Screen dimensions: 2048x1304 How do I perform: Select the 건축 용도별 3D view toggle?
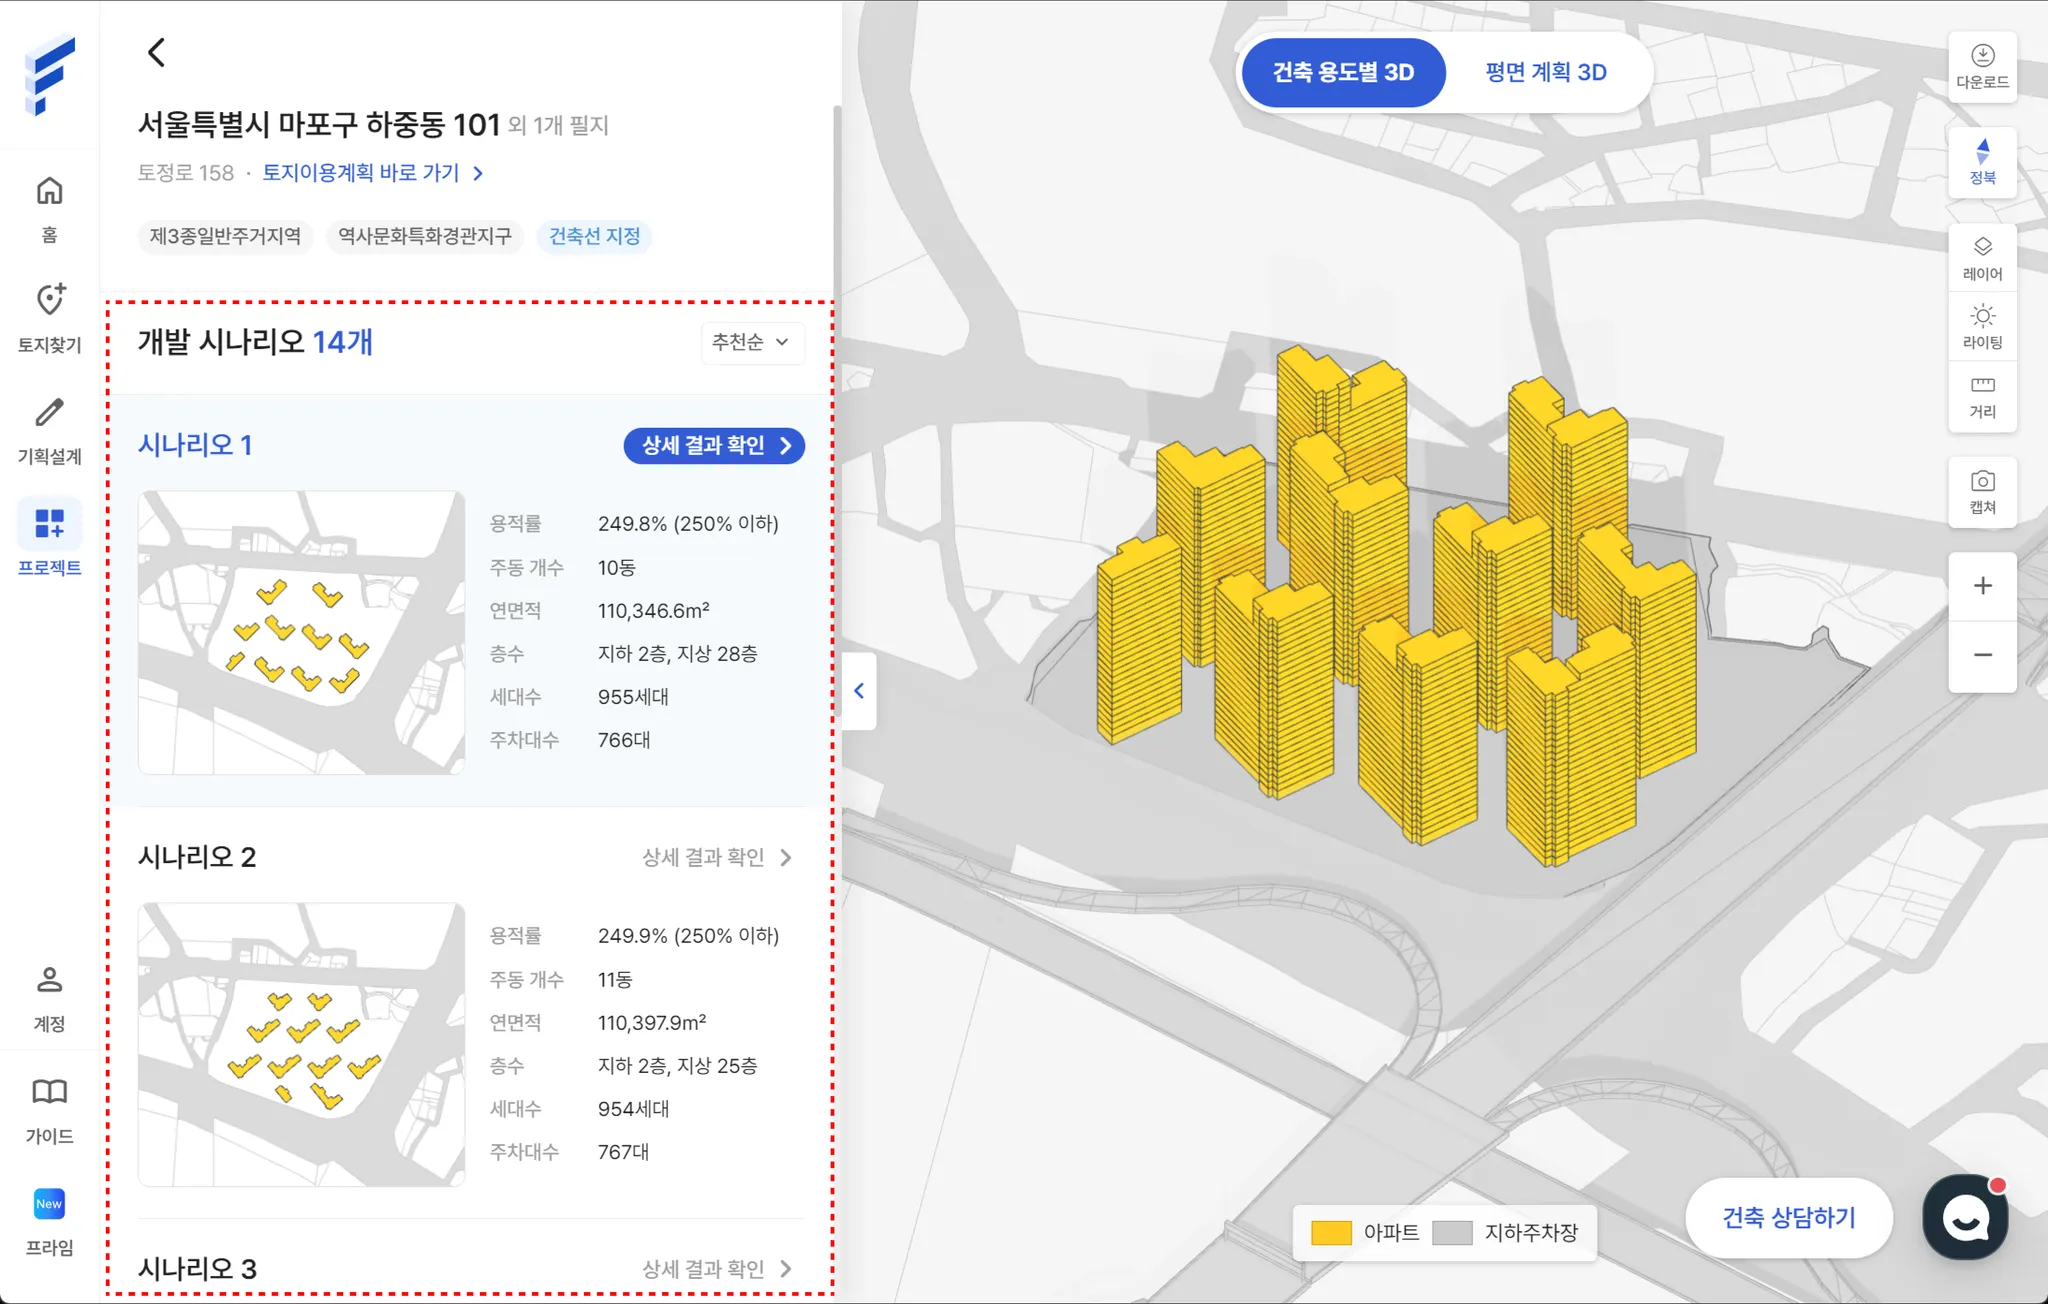pyautogui.click(x=1343, y=72)
